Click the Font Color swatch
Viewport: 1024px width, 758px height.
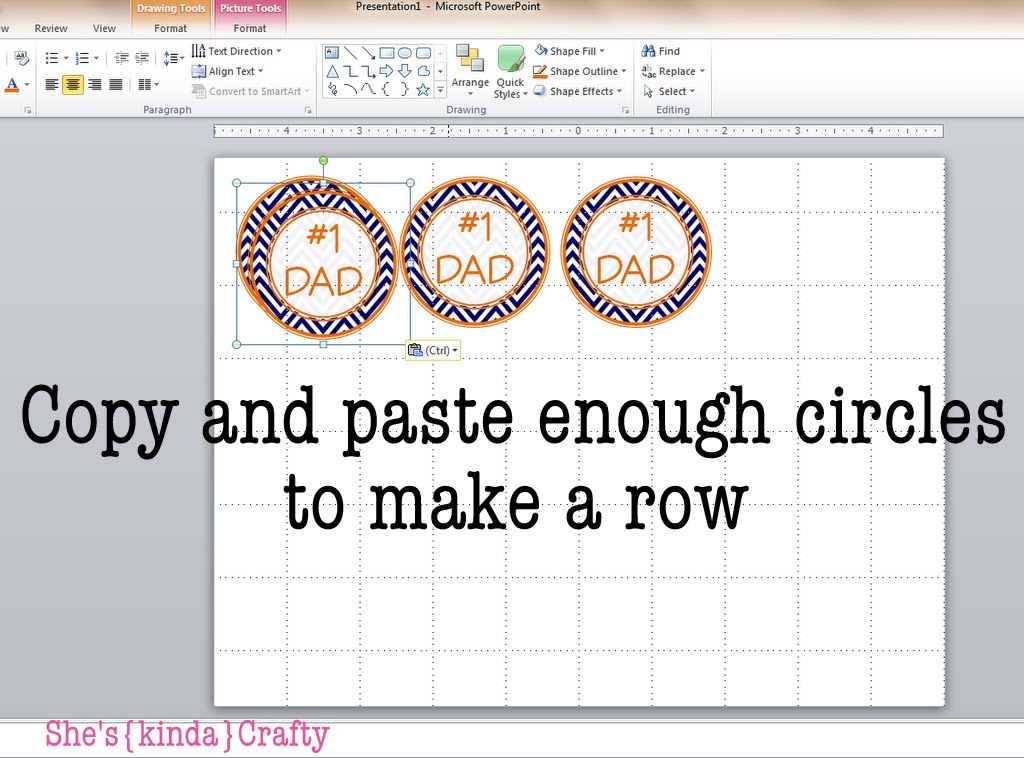coord(12,85)
